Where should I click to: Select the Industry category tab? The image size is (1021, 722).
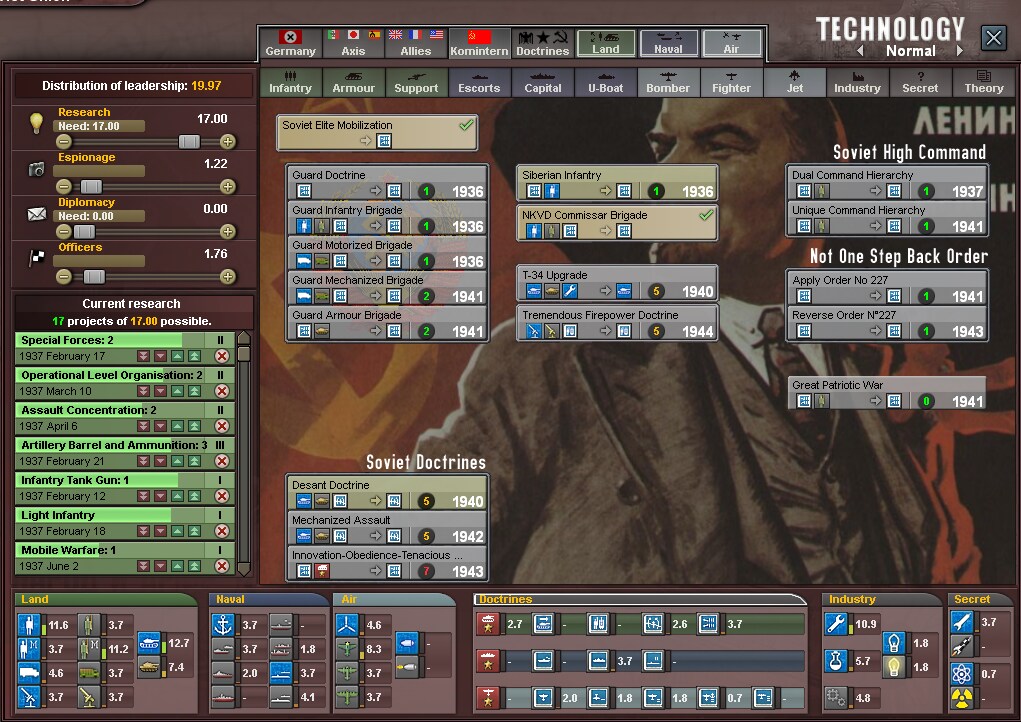(857, 83)
